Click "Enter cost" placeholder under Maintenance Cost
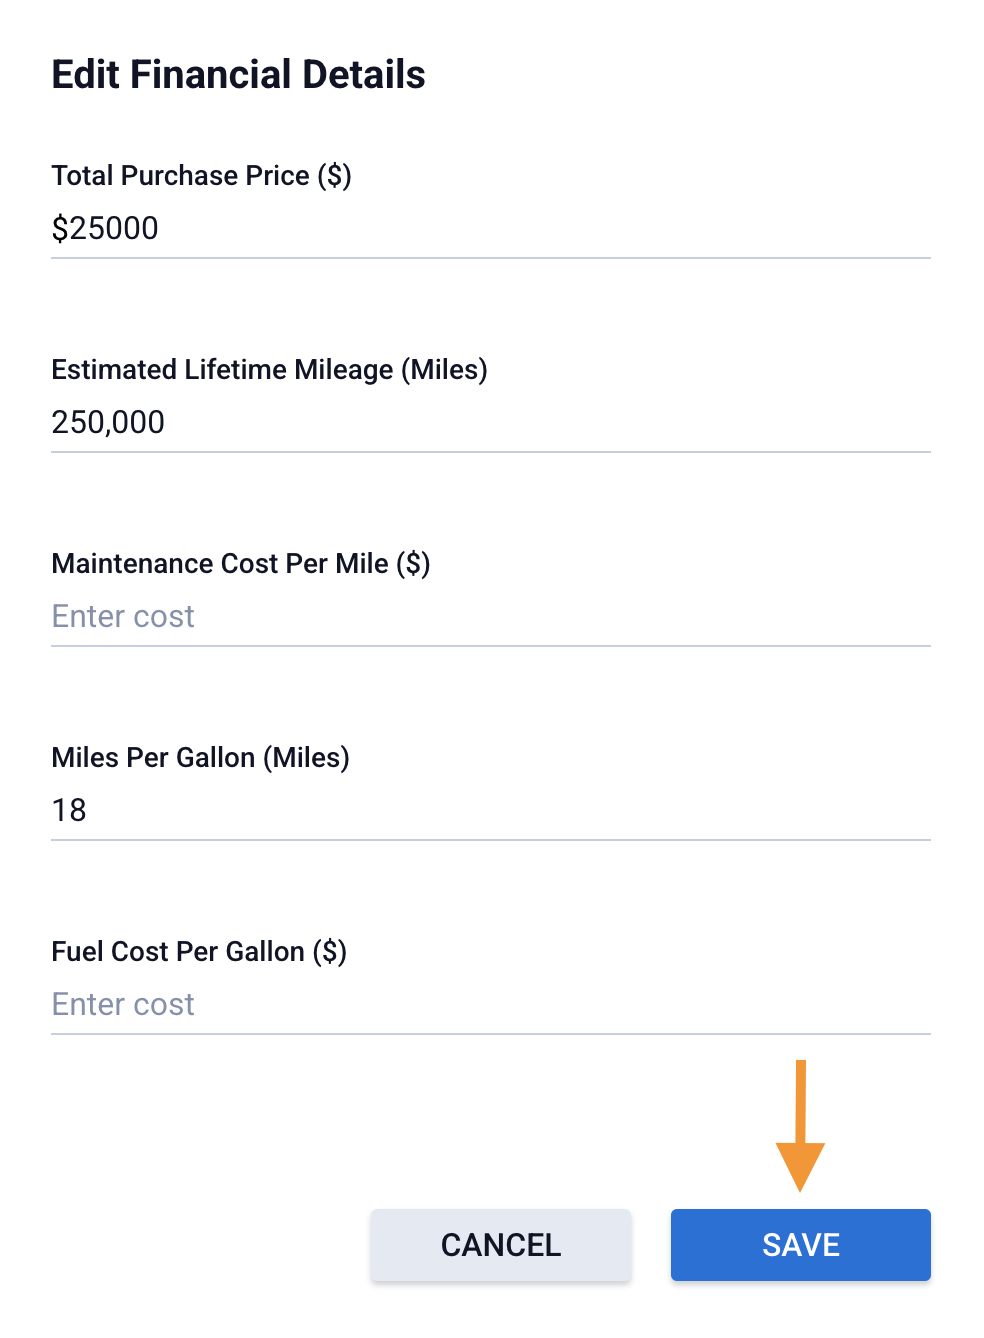This screenshot has width=984, height=1338. click(x=123, y=617)
